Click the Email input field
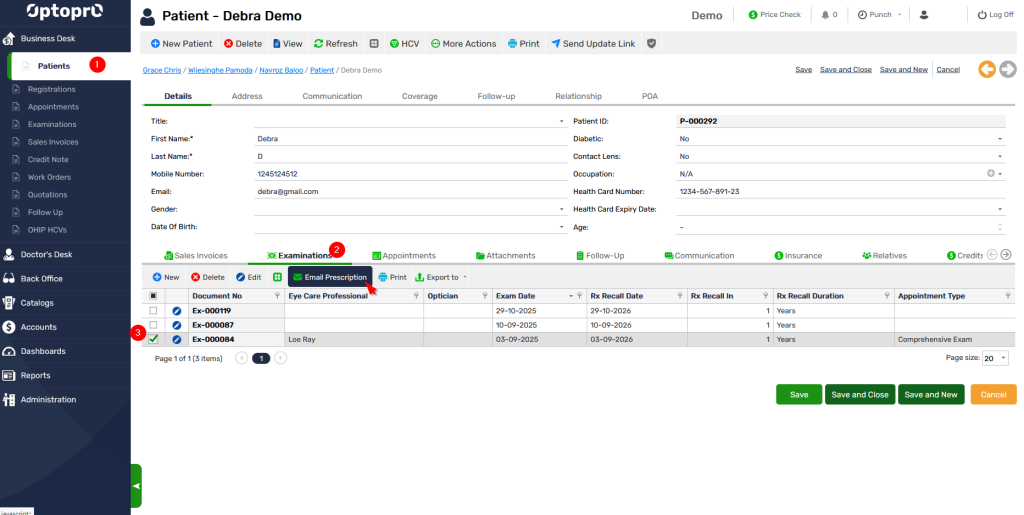This screenshot has width=1024, height=515. tap(410, 191)
